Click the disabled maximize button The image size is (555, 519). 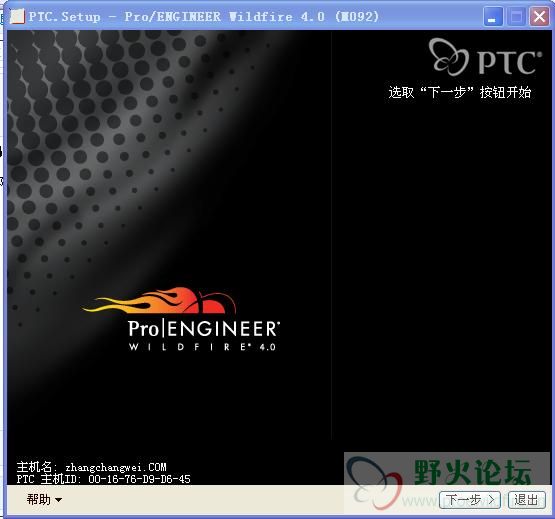pos(516,16)
